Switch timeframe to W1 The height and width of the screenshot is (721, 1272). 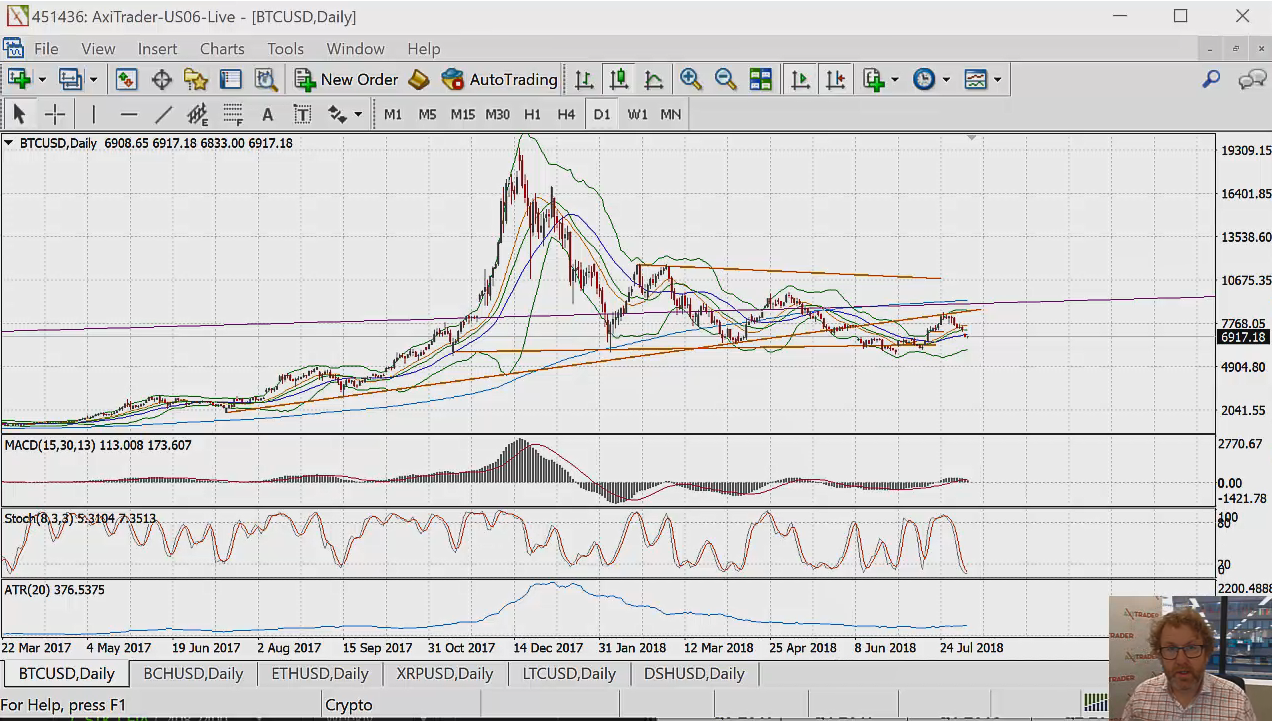(637, 114)
